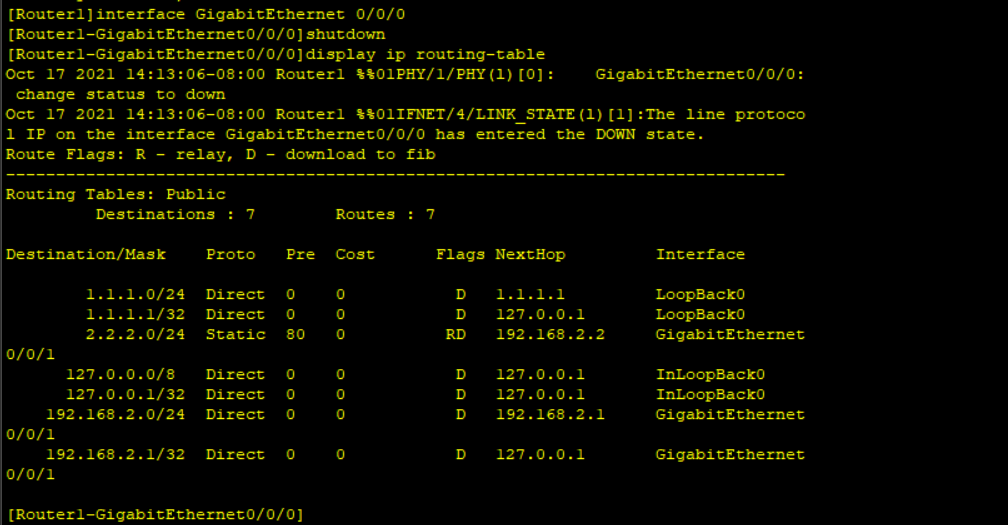Click destination '127.0.0.0/8'

pyautogui.click(x=120, y=374)
